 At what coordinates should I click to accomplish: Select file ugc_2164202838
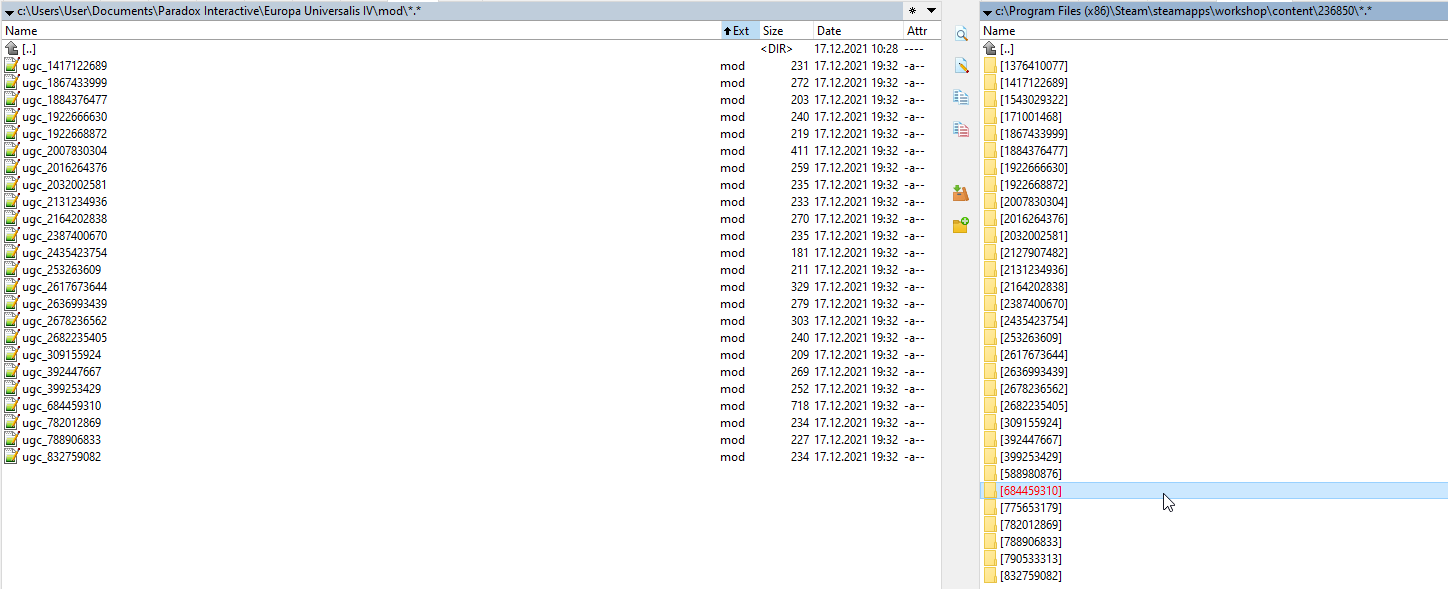coord(470,219)
